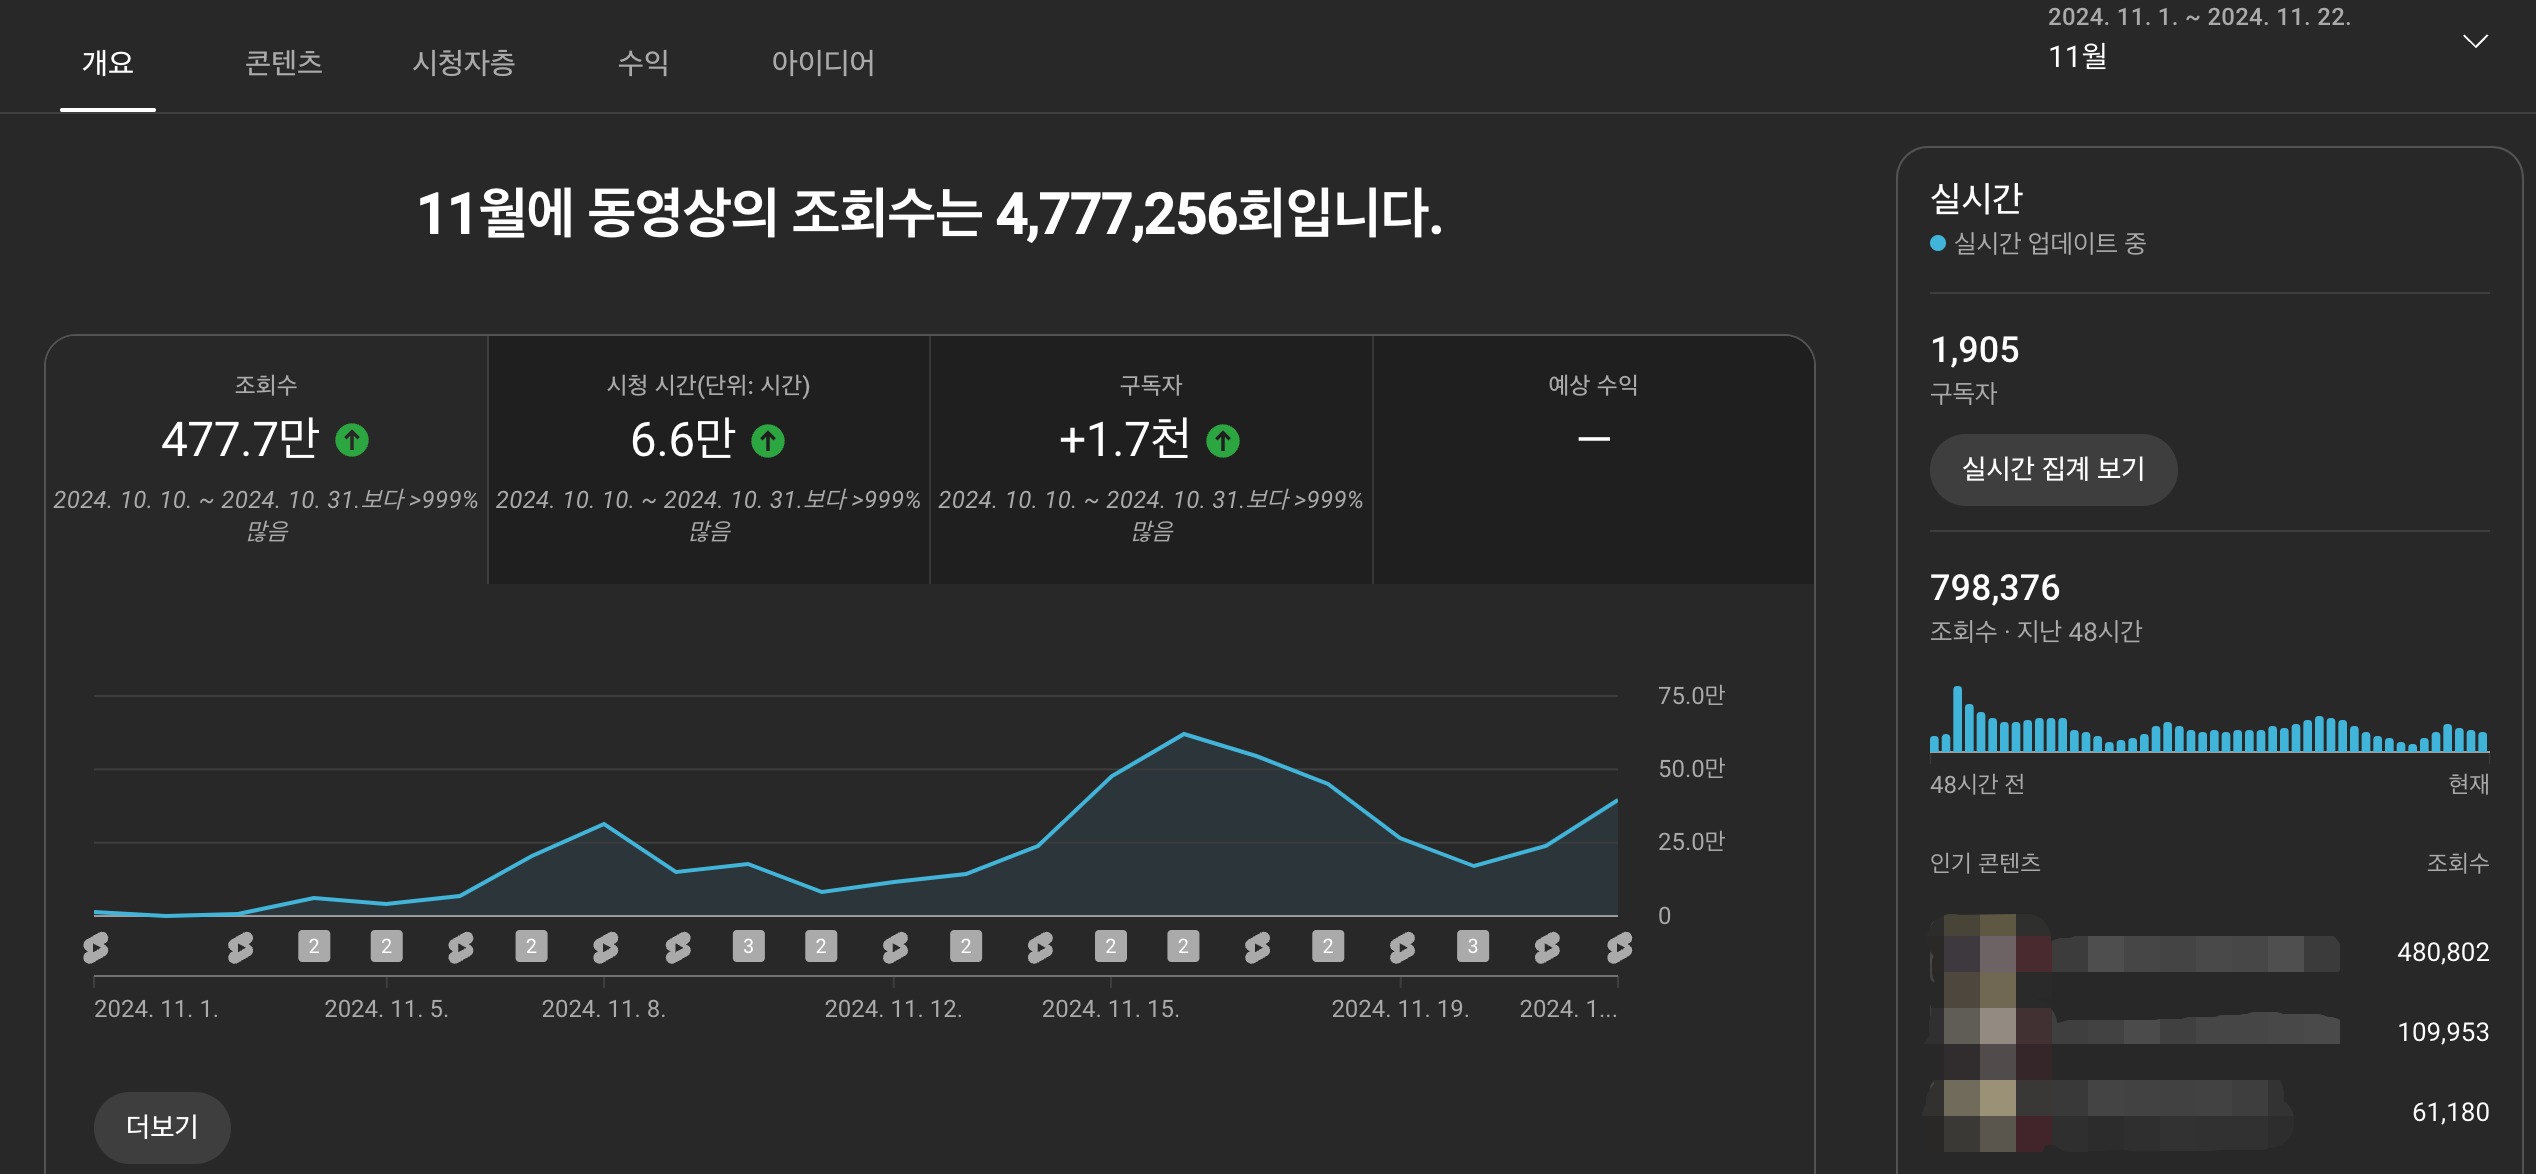
Task: Click the Shorts marker for November 21
Action: [x=1547, y=947]
